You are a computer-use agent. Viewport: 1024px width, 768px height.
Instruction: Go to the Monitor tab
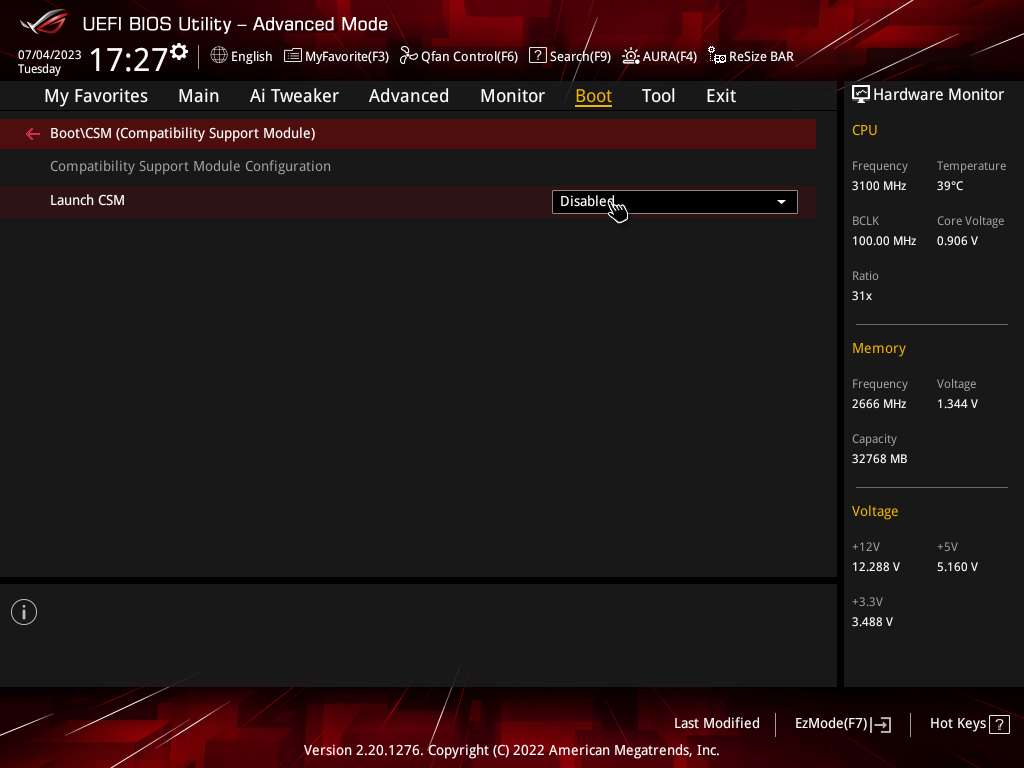click(513, 96)
